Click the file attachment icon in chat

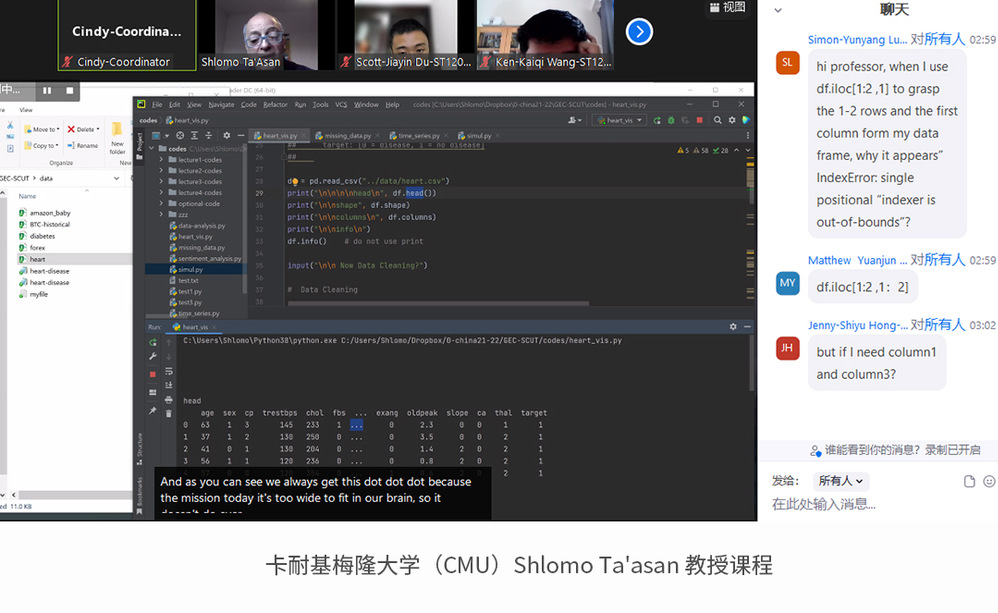coord(969,481)
